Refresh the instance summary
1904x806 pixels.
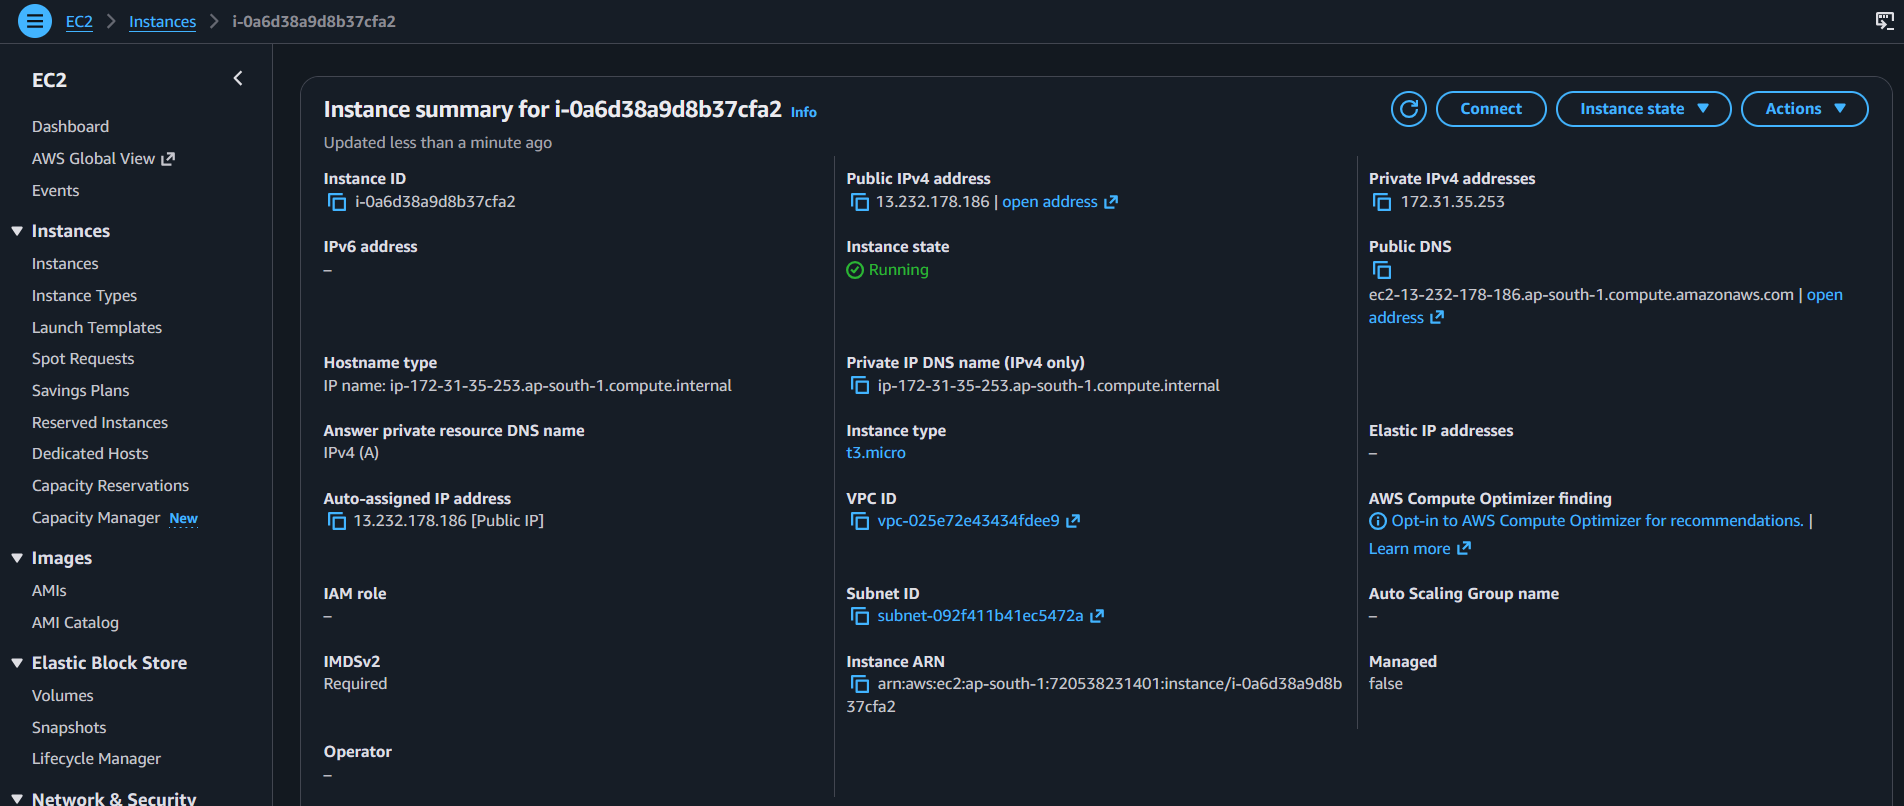coord(1409,109)
